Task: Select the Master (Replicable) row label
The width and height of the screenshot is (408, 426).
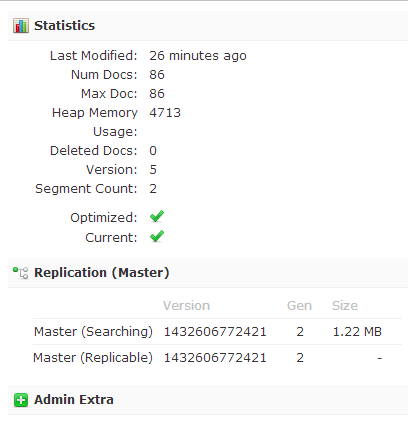Action: pyautogui.click(x=93, y=358)
